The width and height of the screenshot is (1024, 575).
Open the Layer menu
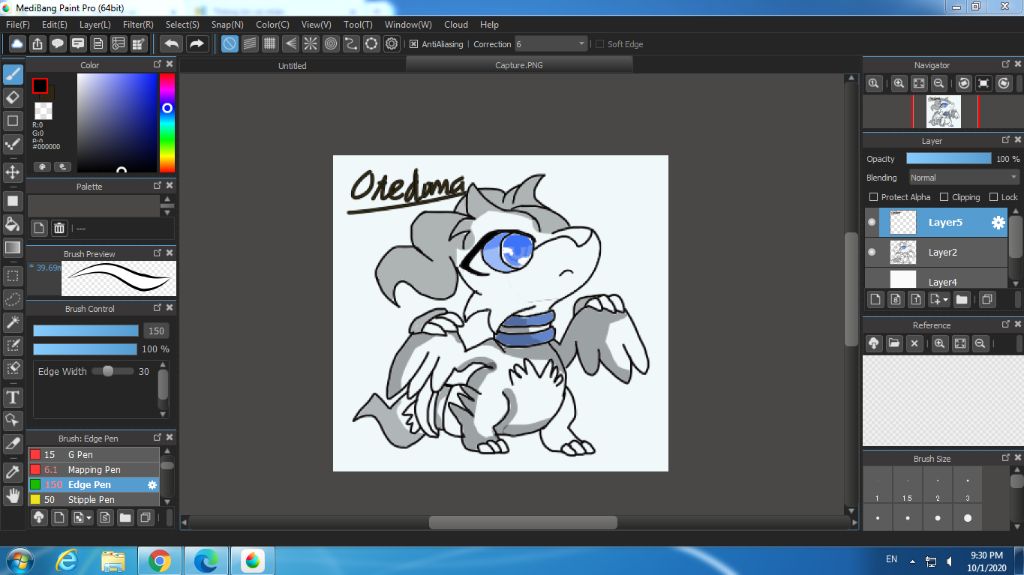tap(95, 24)
